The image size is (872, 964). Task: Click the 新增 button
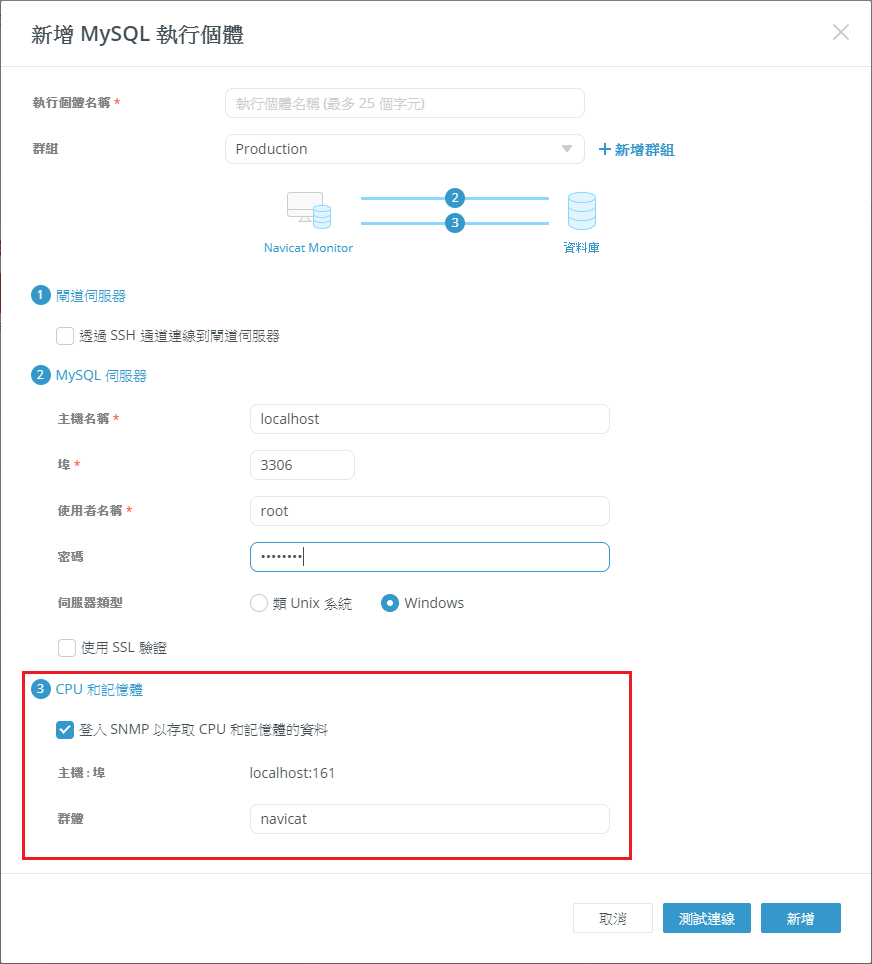800,918
